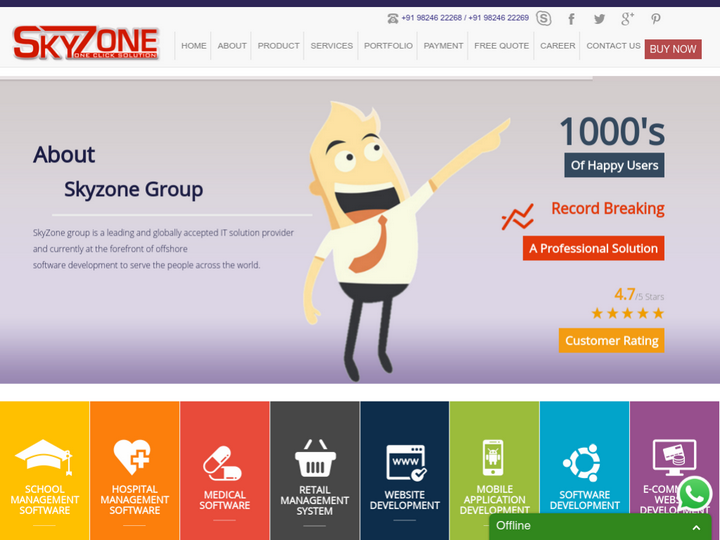Select the Retail Management basket icon
Screen dimensions: 720x540
pos(314,459)
